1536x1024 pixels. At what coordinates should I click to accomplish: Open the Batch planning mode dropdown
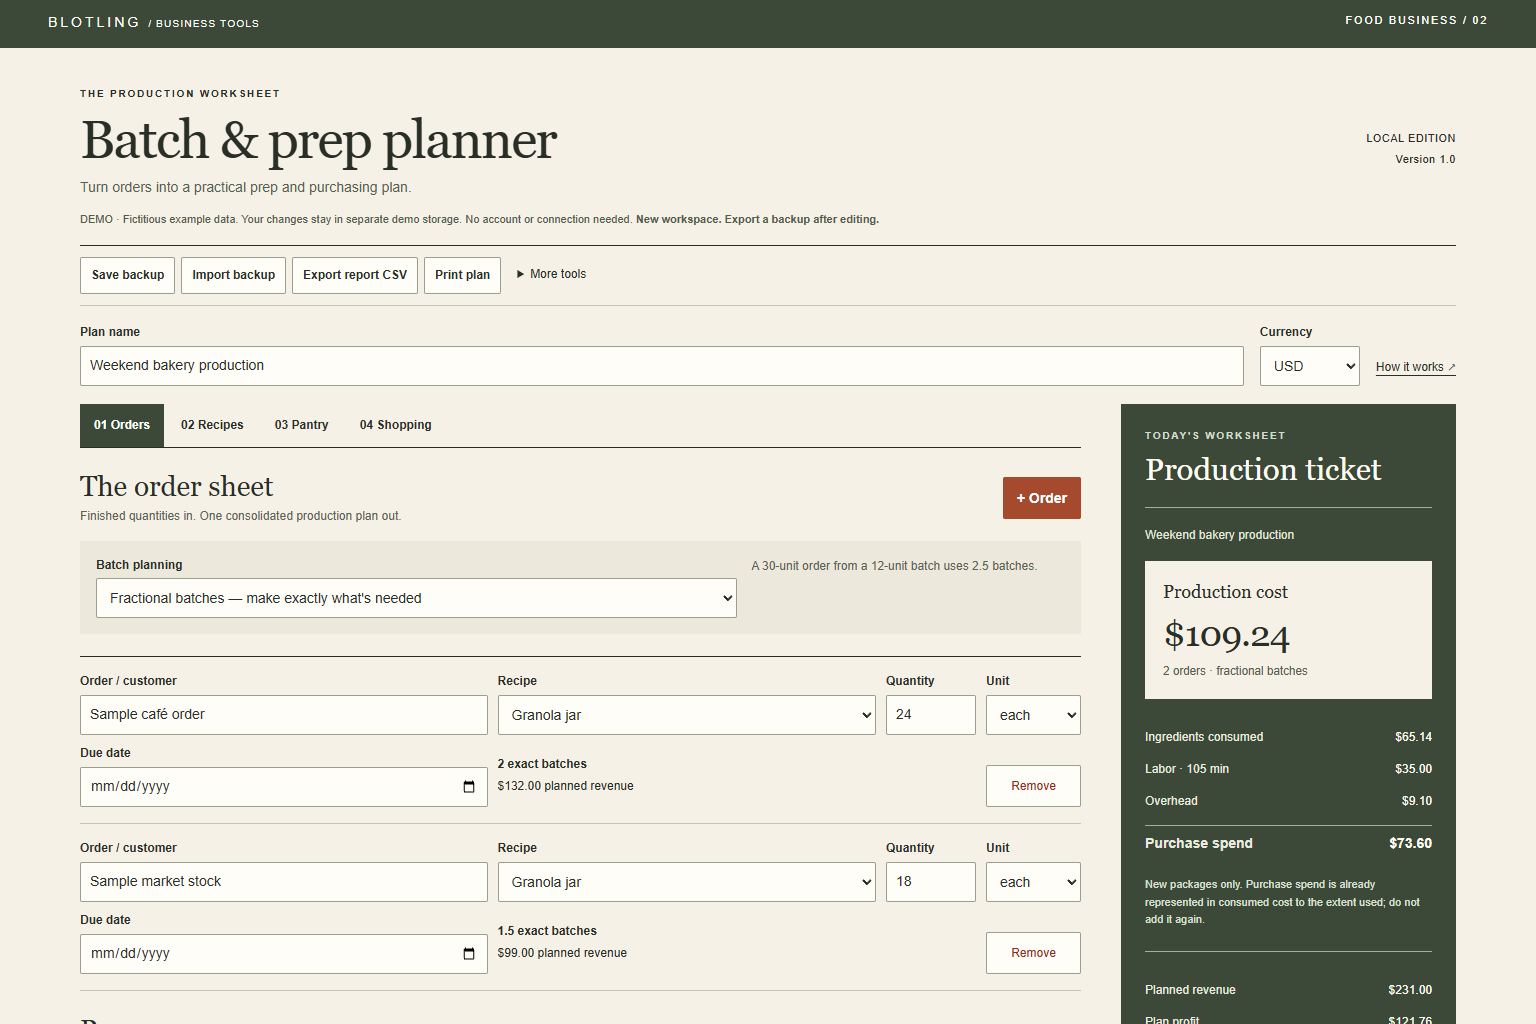pyautogui.click(x=416, y=598)
